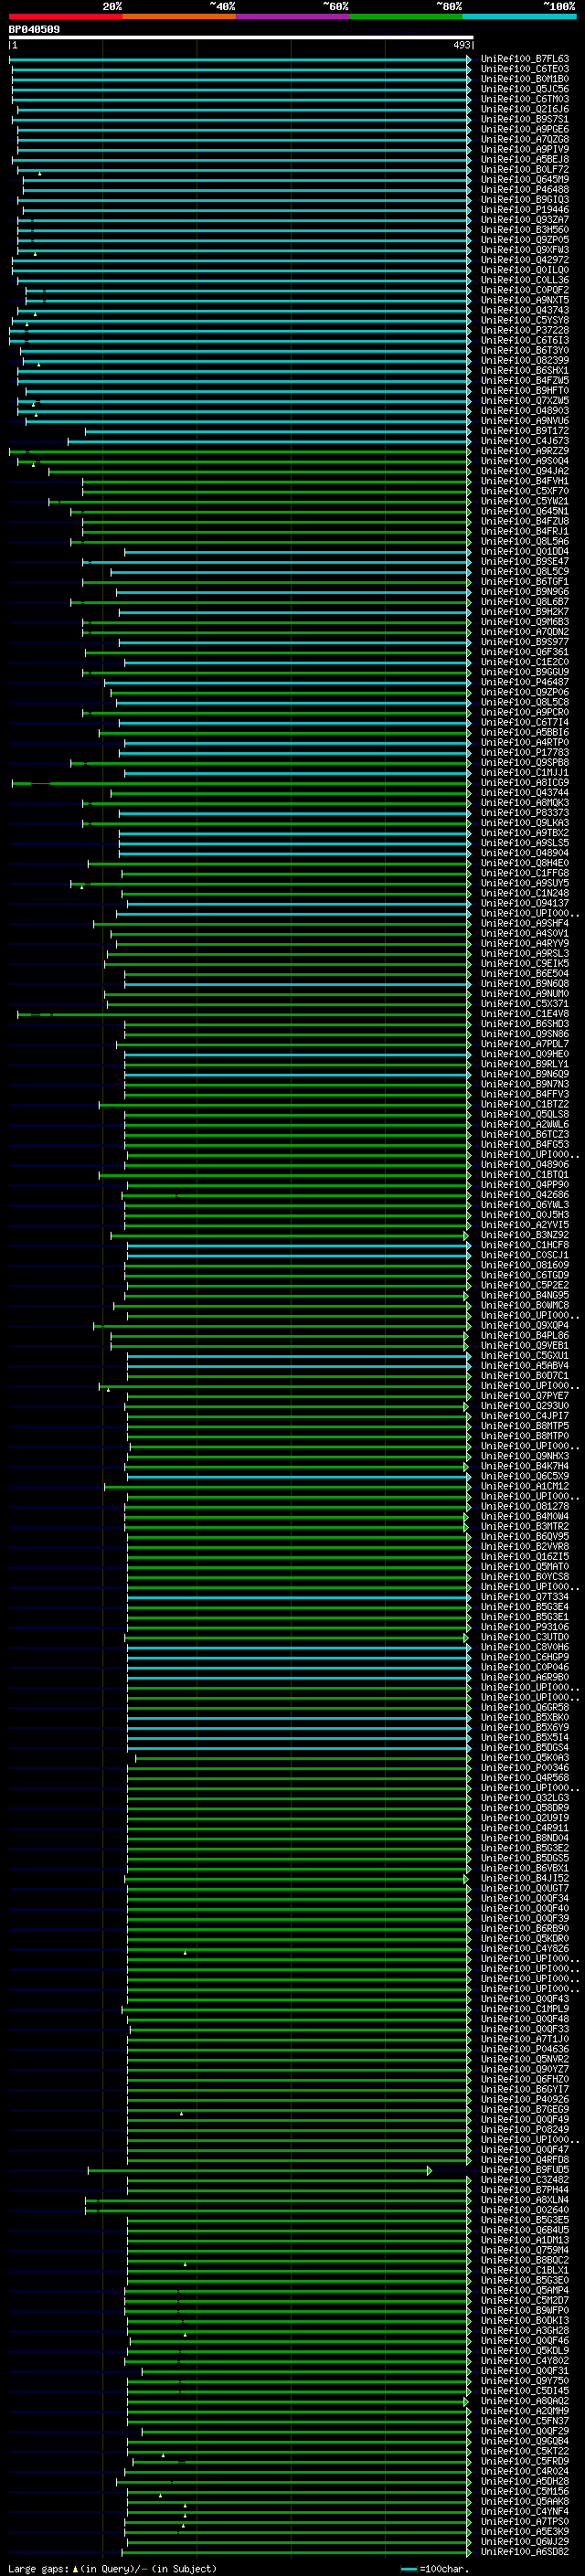Select the label UniRef100_A2QMH9

click(x=525, y=2410)
